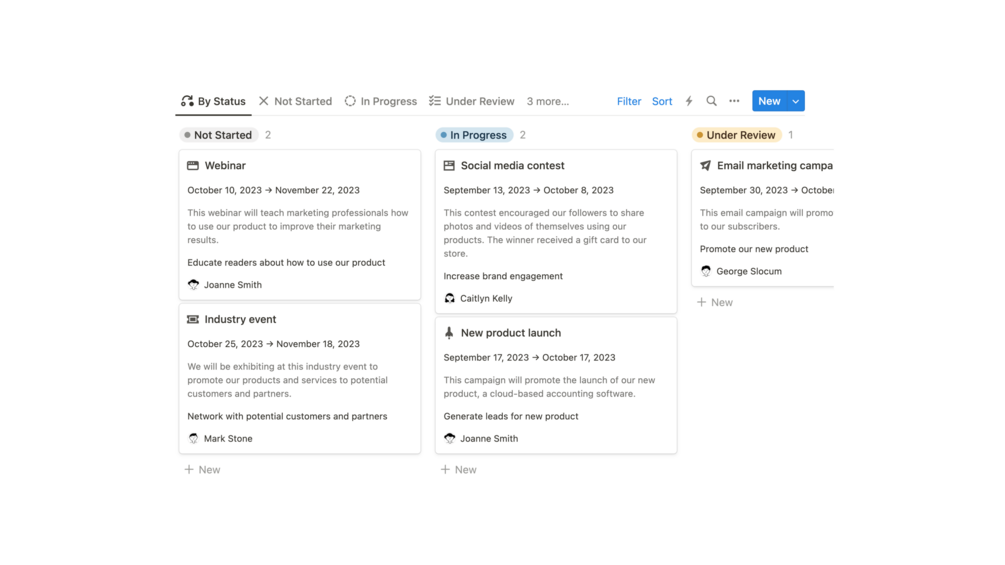The width and height of the screenshot is (1005, 565).
Task: Add a new item under Not Started
Action: (x=203, y=470)
